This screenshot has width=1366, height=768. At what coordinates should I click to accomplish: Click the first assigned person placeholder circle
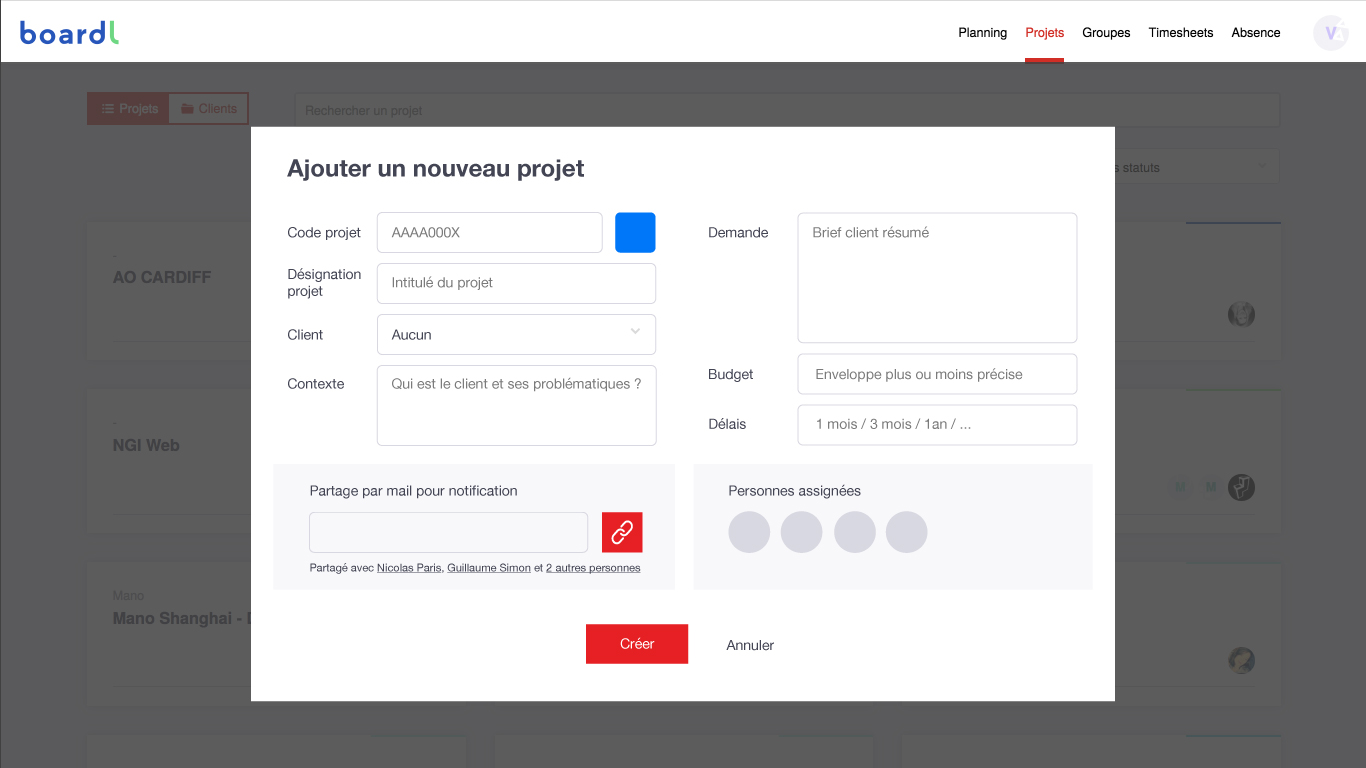tap(749, 532)
